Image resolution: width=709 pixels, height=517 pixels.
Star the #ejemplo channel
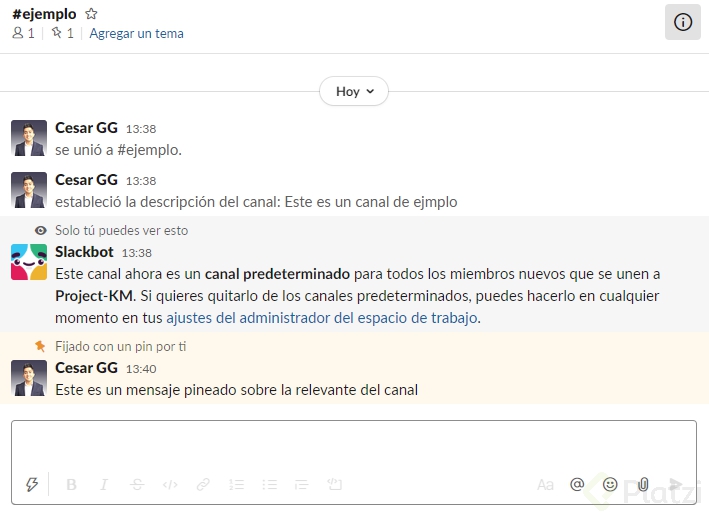pos(91,14)
